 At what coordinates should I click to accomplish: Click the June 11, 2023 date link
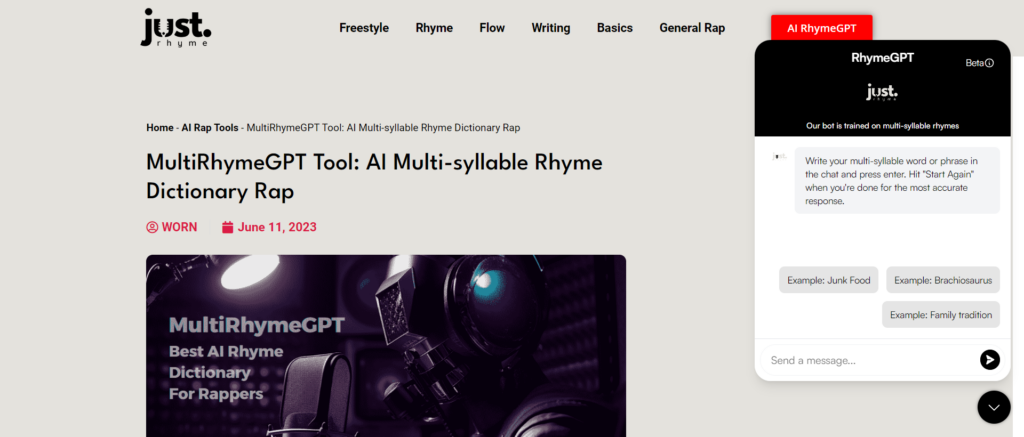tap(277, 227)
